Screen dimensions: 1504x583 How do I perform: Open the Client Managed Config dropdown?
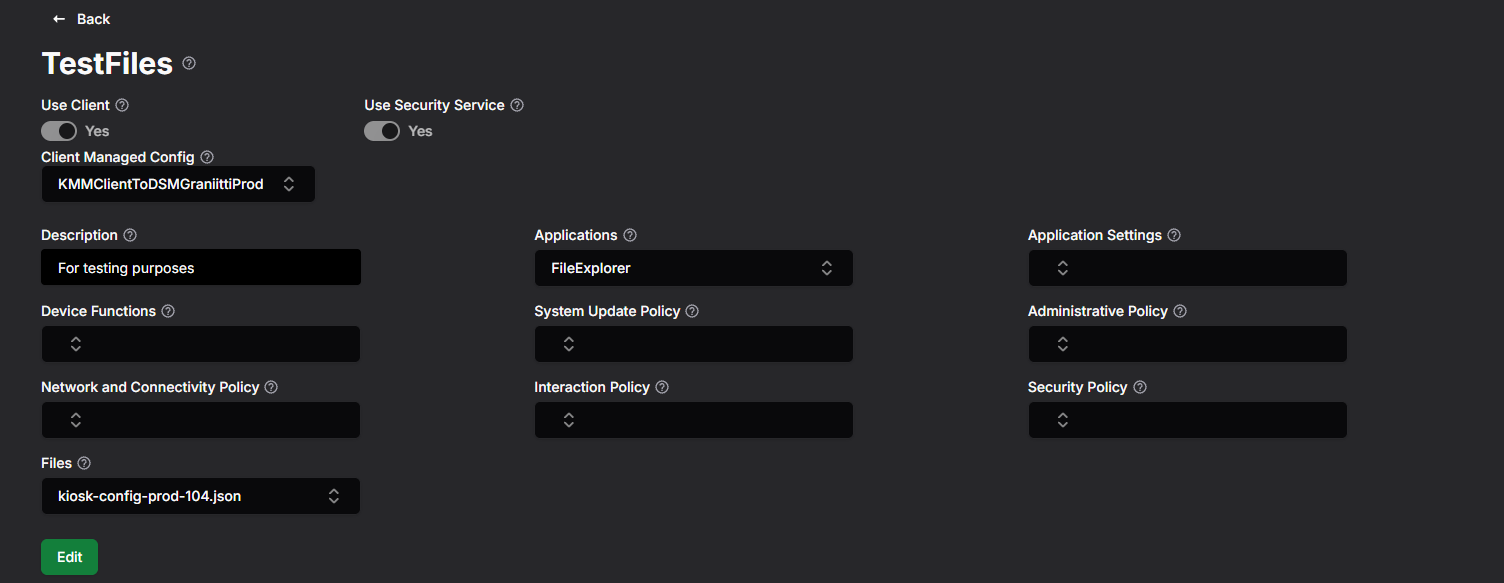click(178, 184)
